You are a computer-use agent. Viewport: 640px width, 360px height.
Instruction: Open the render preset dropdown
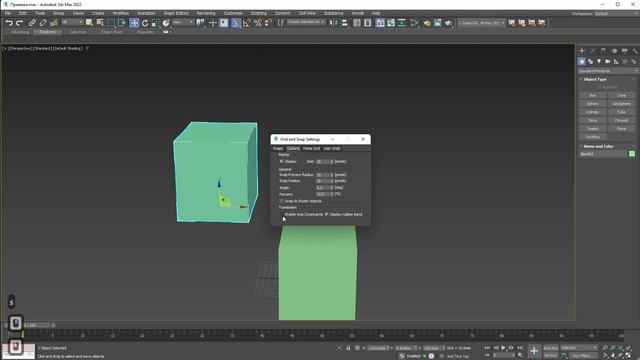482,23
